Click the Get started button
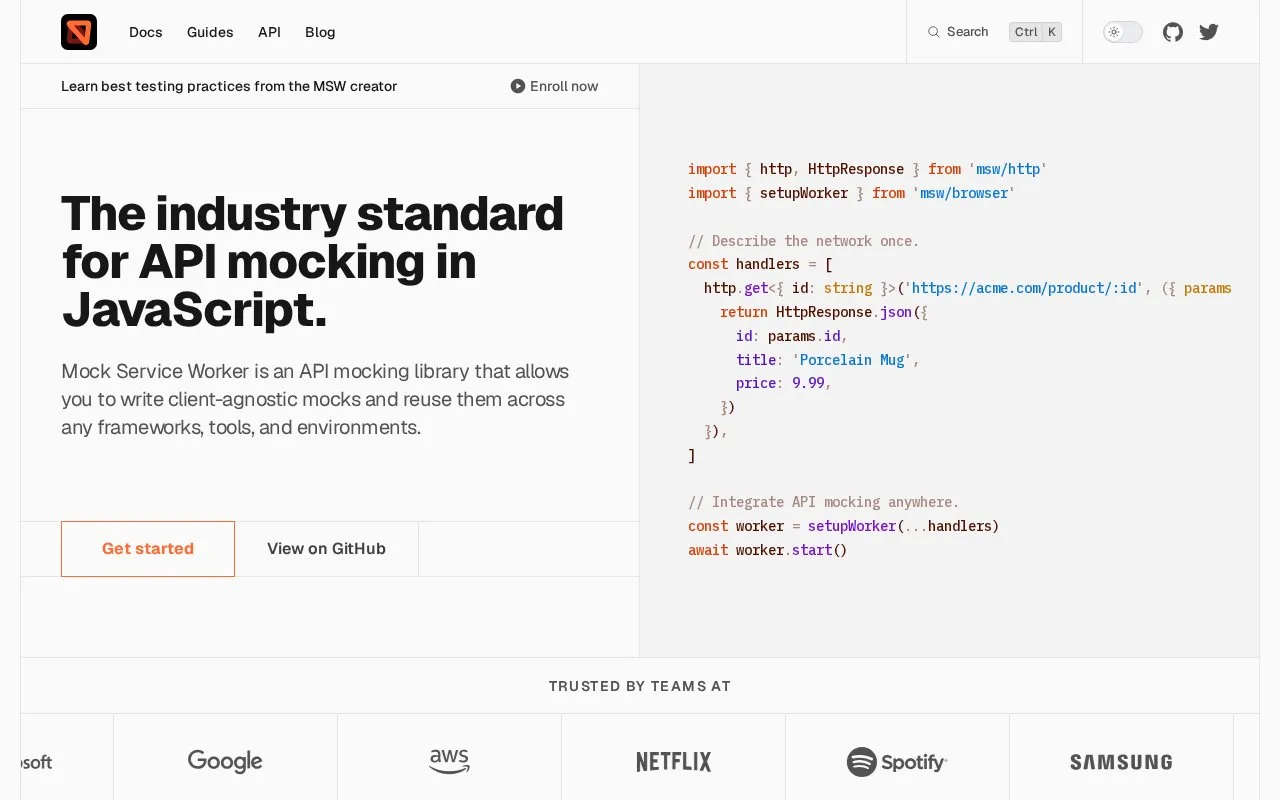Viewport: 1280px width, 800px height. click(148, 549)
